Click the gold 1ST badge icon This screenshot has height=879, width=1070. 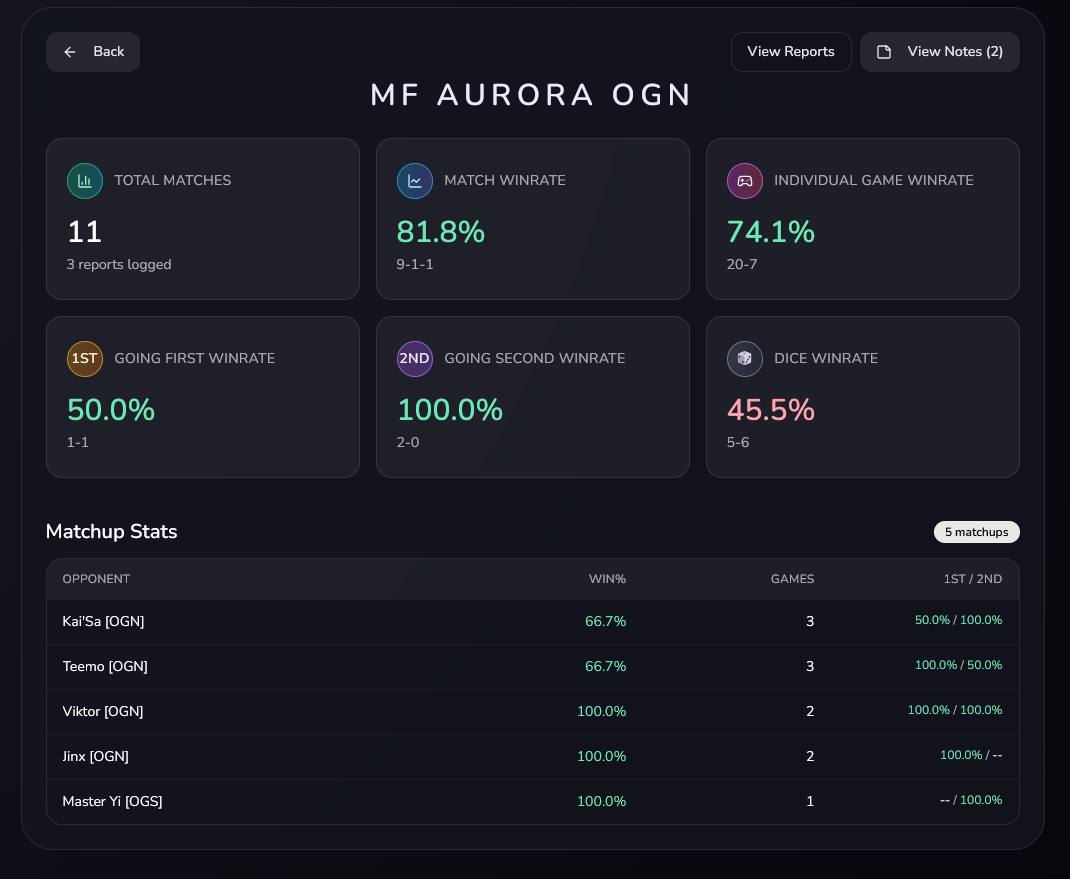84,358
